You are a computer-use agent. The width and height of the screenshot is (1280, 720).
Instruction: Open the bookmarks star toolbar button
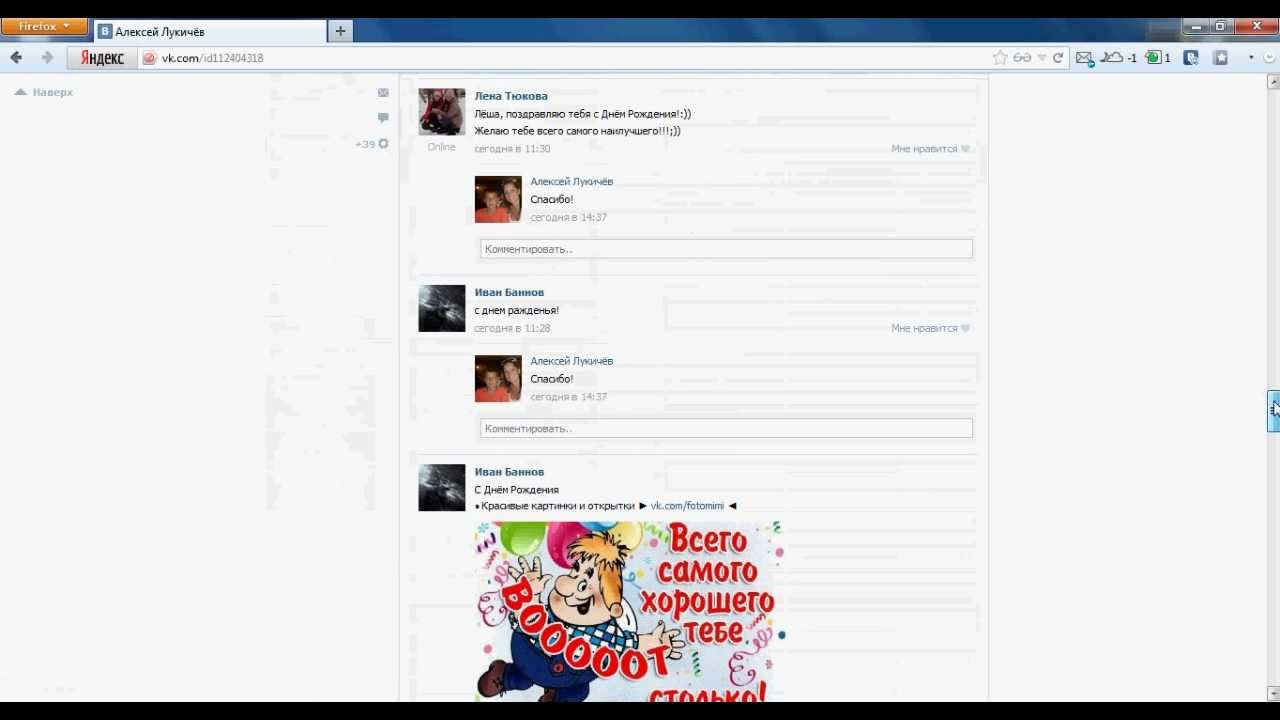1220,58
